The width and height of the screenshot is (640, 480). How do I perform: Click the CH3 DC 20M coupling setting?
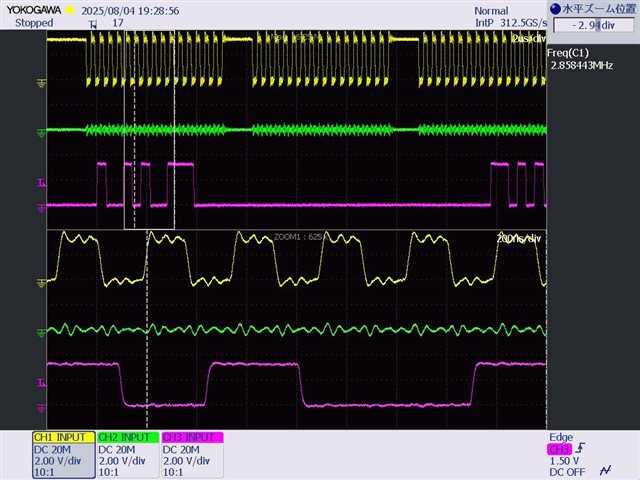[x=182, y=449]
